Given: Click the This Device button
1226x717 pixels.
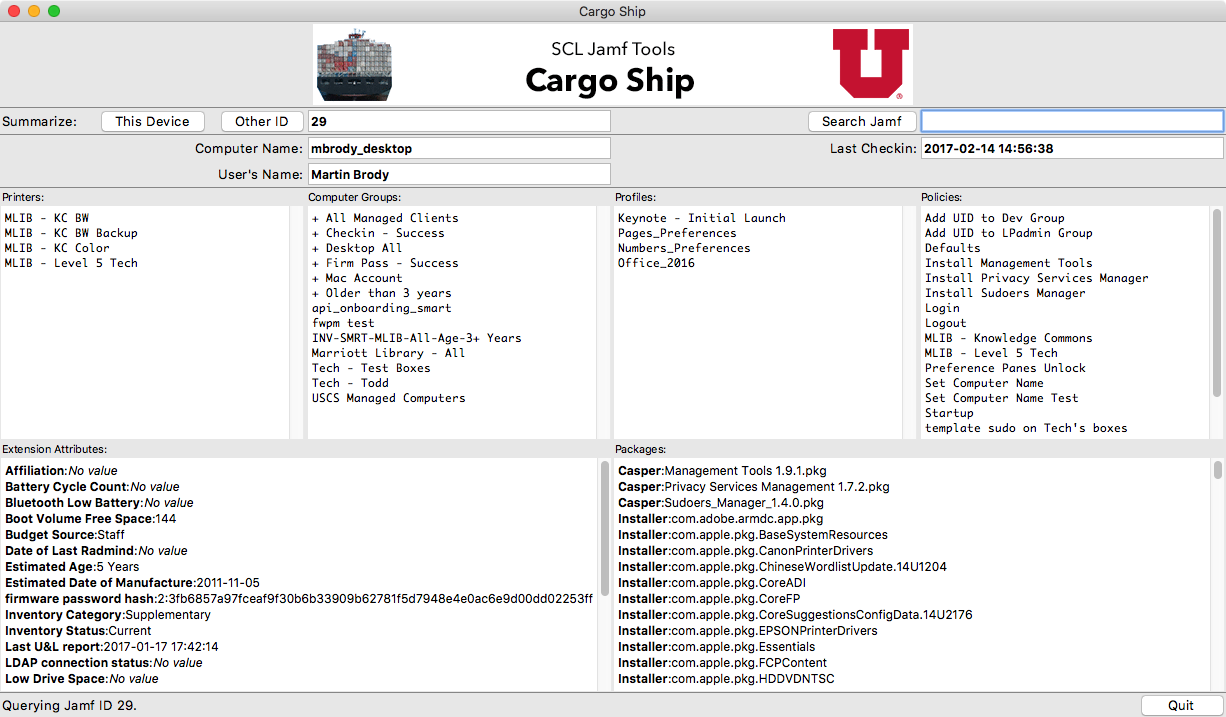Looking at the screenshot, I should (x=152, y=121).
